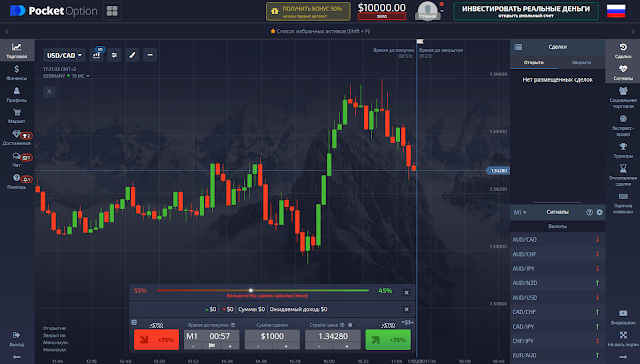Select AUD/NZD signal row
This screenshot has width=640, height=364.
558,283
